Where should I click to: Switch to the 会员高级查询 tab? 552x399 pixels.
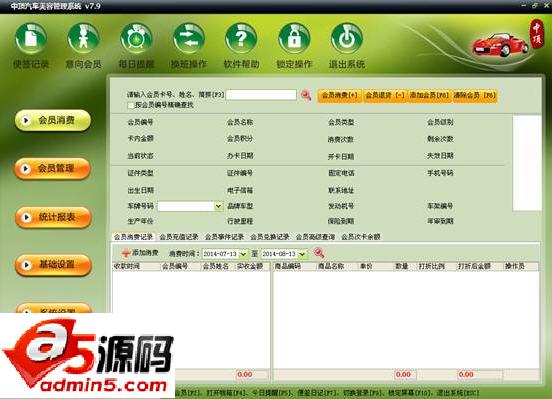pos(315,237)
